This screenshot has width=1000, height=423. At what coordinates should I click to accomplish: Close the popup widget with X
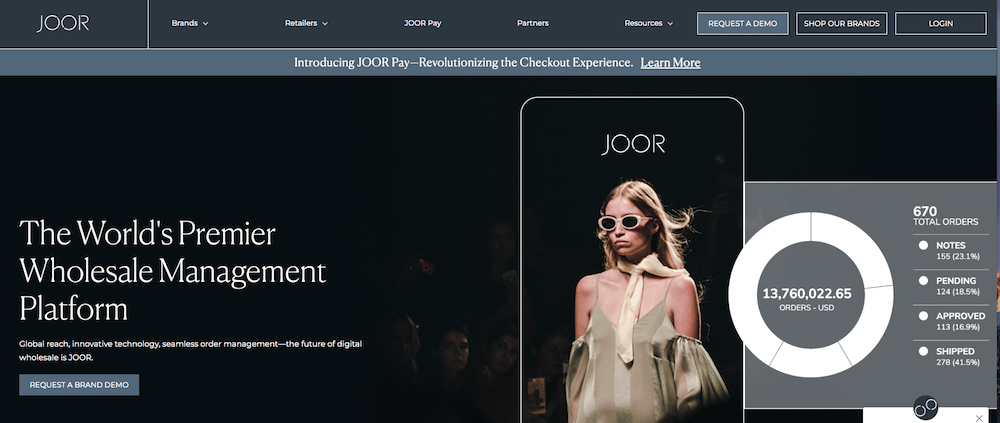980,418
